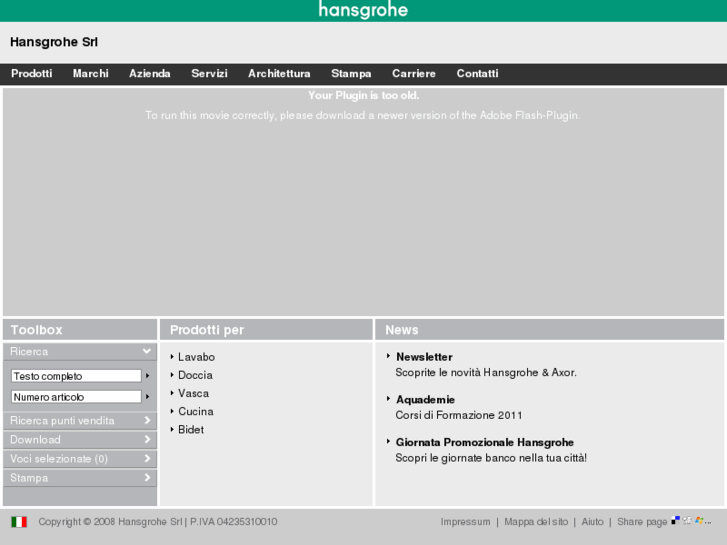Click the Prodotti per panel header
The image size is (727, 545).
point(266,329)
